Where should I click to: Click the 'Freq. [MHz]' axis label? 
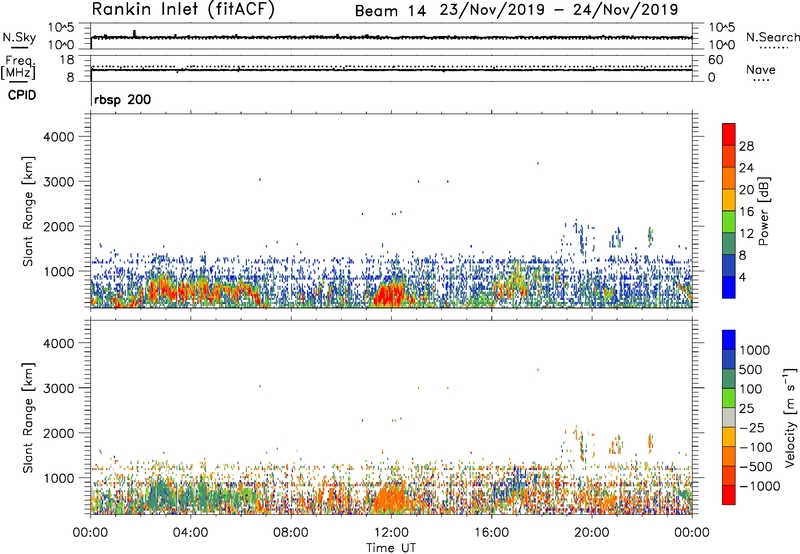[18, 67]
